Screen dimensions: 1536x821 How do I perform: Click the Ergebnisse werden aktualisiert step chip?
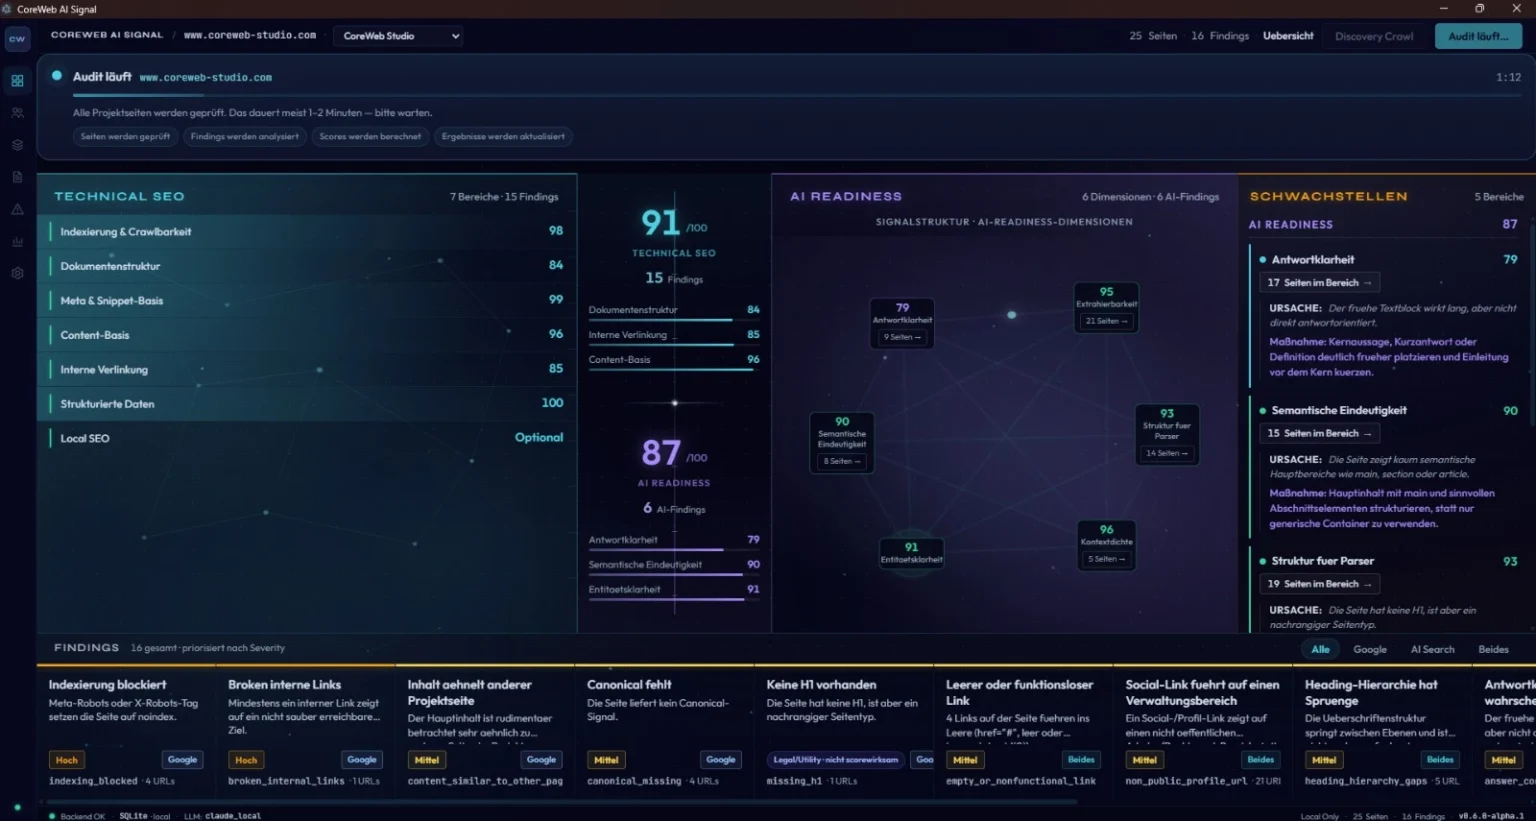pos(503,137)
